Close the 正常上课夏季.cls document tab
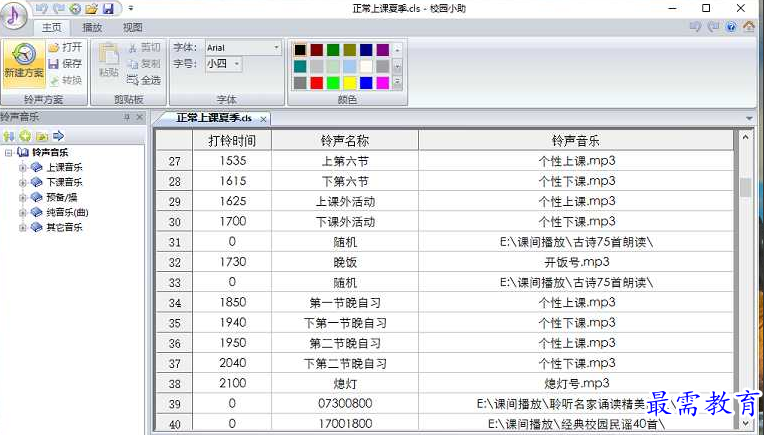This screenshot has height=435, width=768. [264, 119]
